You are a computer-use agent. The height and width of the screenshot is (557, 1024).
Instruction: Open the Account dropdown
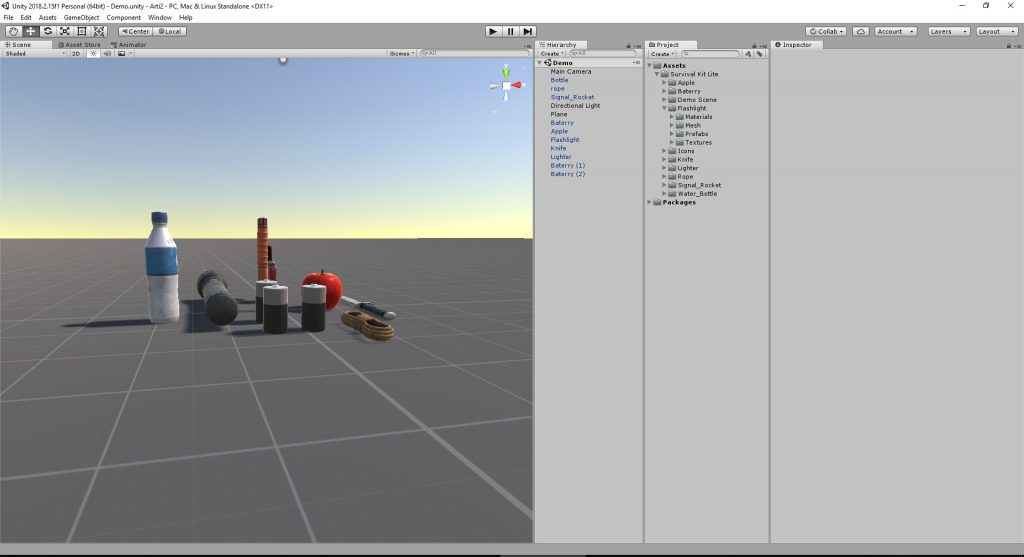click(x=895, y=31)
